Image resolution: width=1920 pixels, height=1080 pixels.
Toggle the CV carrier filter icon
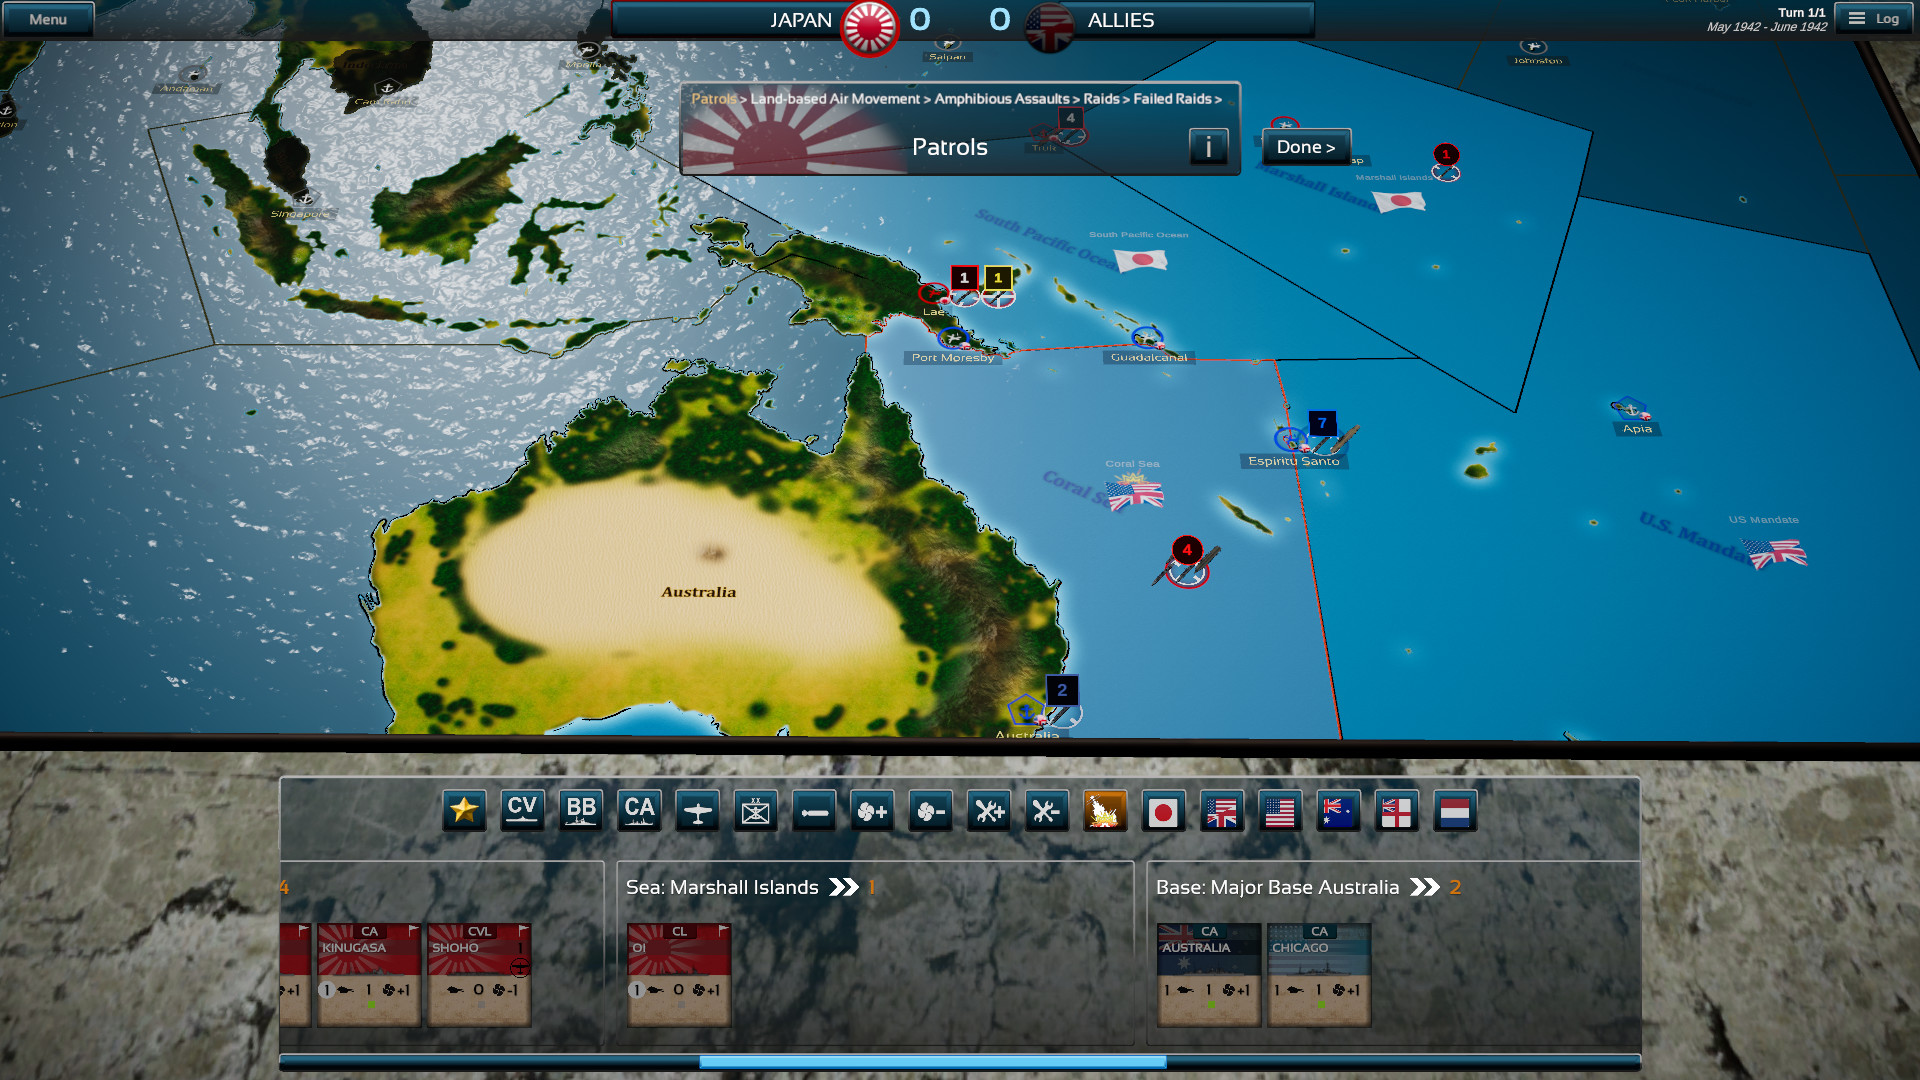(x=522, y=811)
